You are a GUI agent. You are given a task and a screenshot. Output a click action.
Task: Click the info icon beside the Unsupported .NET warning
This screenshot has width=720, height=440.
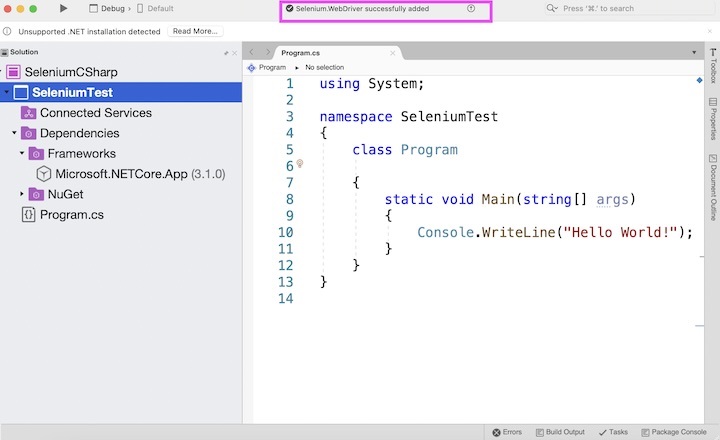click(x=7, y=31)
